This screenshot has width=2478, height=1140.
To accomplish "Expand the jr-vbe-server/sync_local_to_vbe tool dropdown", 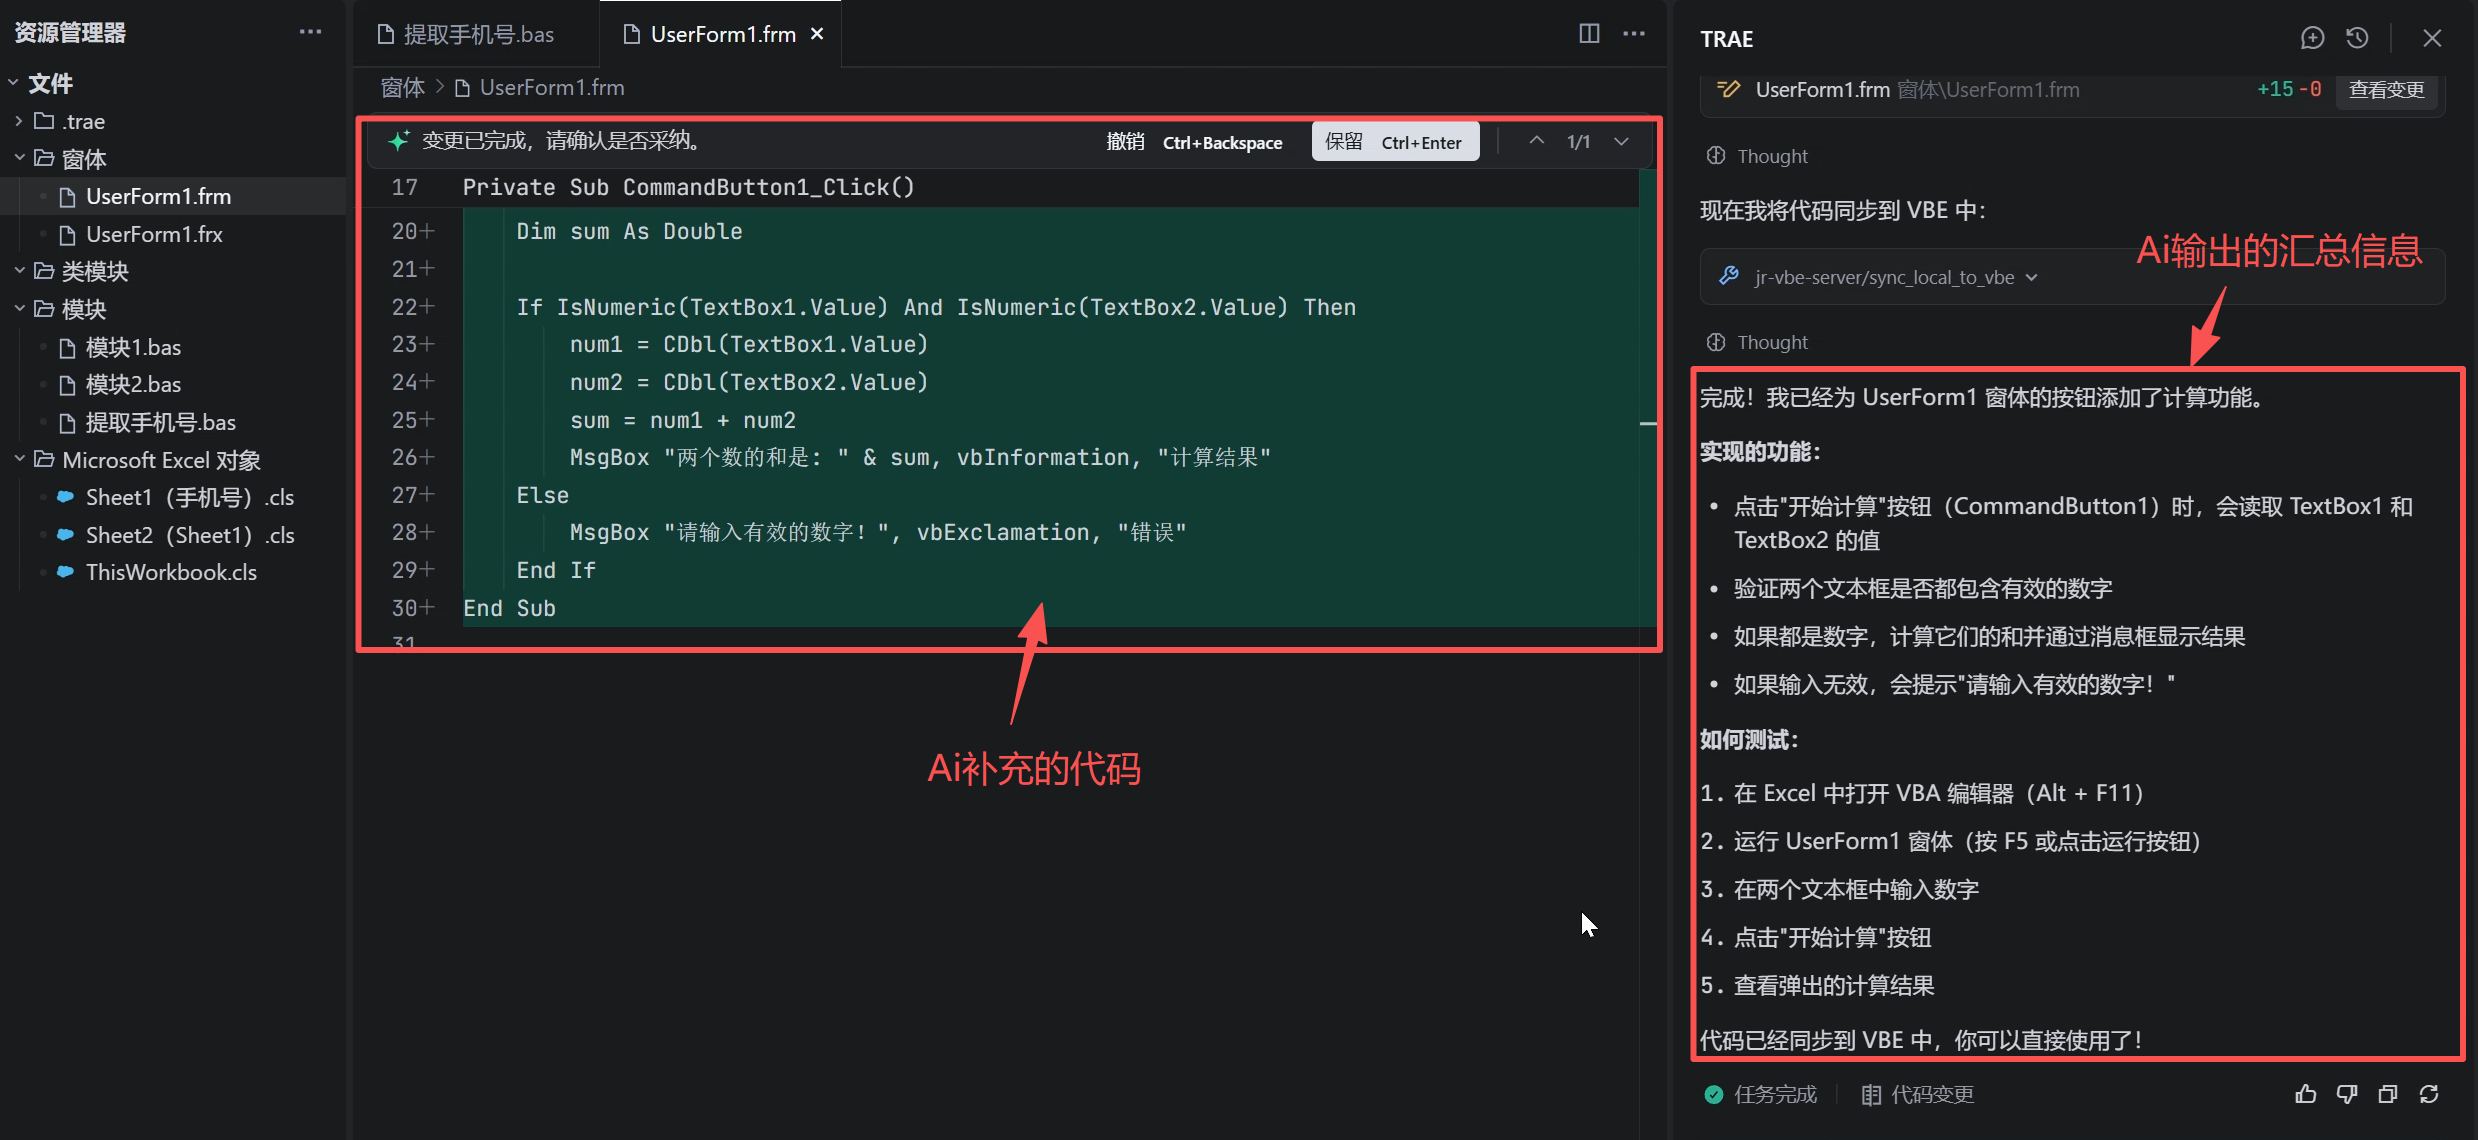I will 2031,277.
